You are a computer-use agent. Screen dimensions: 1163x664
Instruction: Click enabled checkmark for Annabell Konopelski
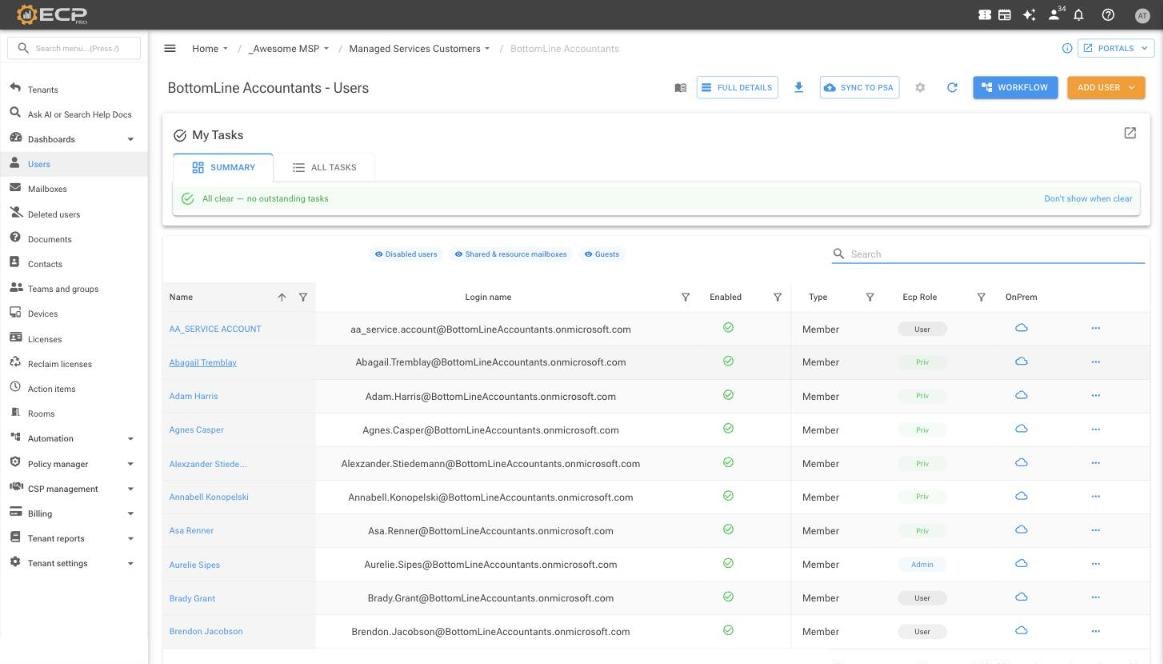(x=728, y=496)
